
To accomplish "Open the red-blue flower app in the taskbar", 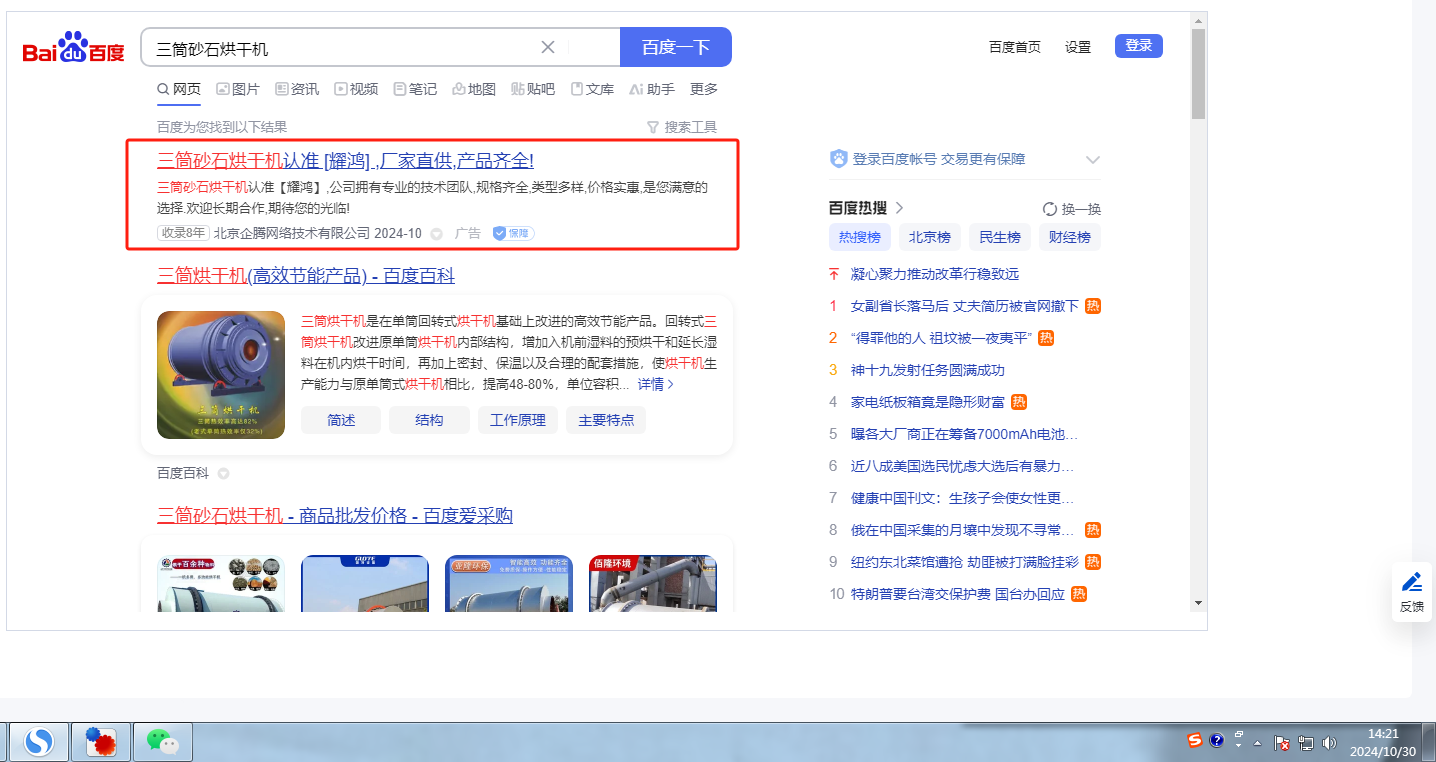I will pos(101,742).
